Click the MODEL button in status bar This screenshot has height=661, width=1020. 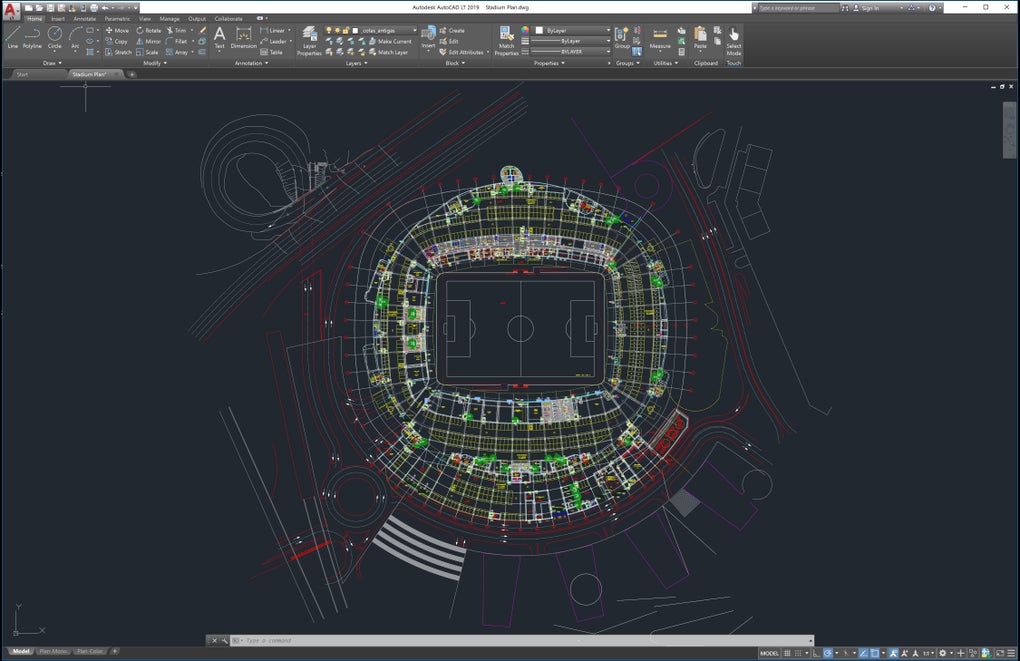tap(769, 652)
